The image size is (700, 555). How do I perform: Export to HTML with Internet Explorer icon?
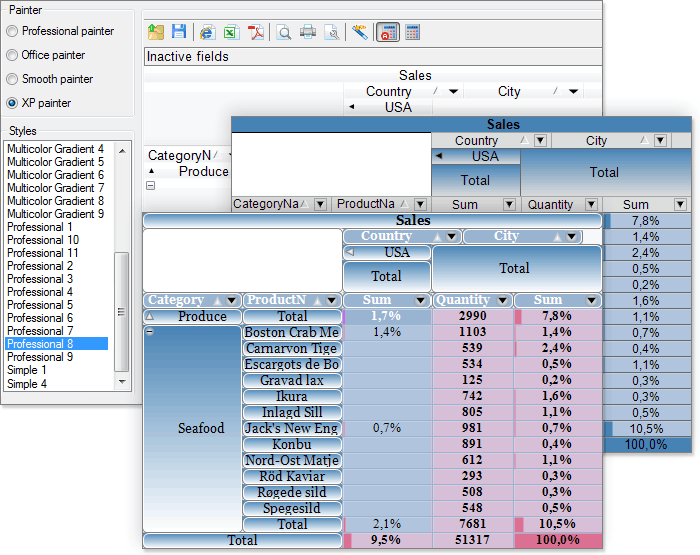point(207,32)
